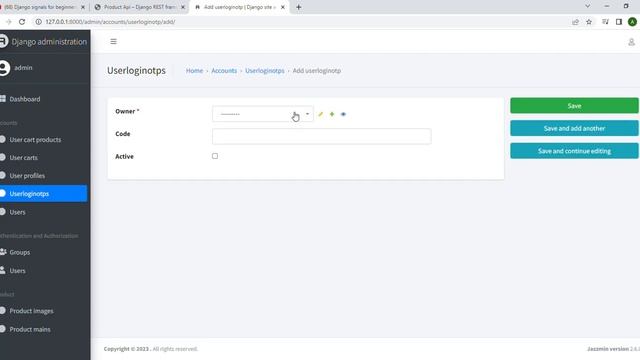The image size is (640, 360).
Task: Open Users under Accounts in the sidebar
Action: (x=17, y=212)
